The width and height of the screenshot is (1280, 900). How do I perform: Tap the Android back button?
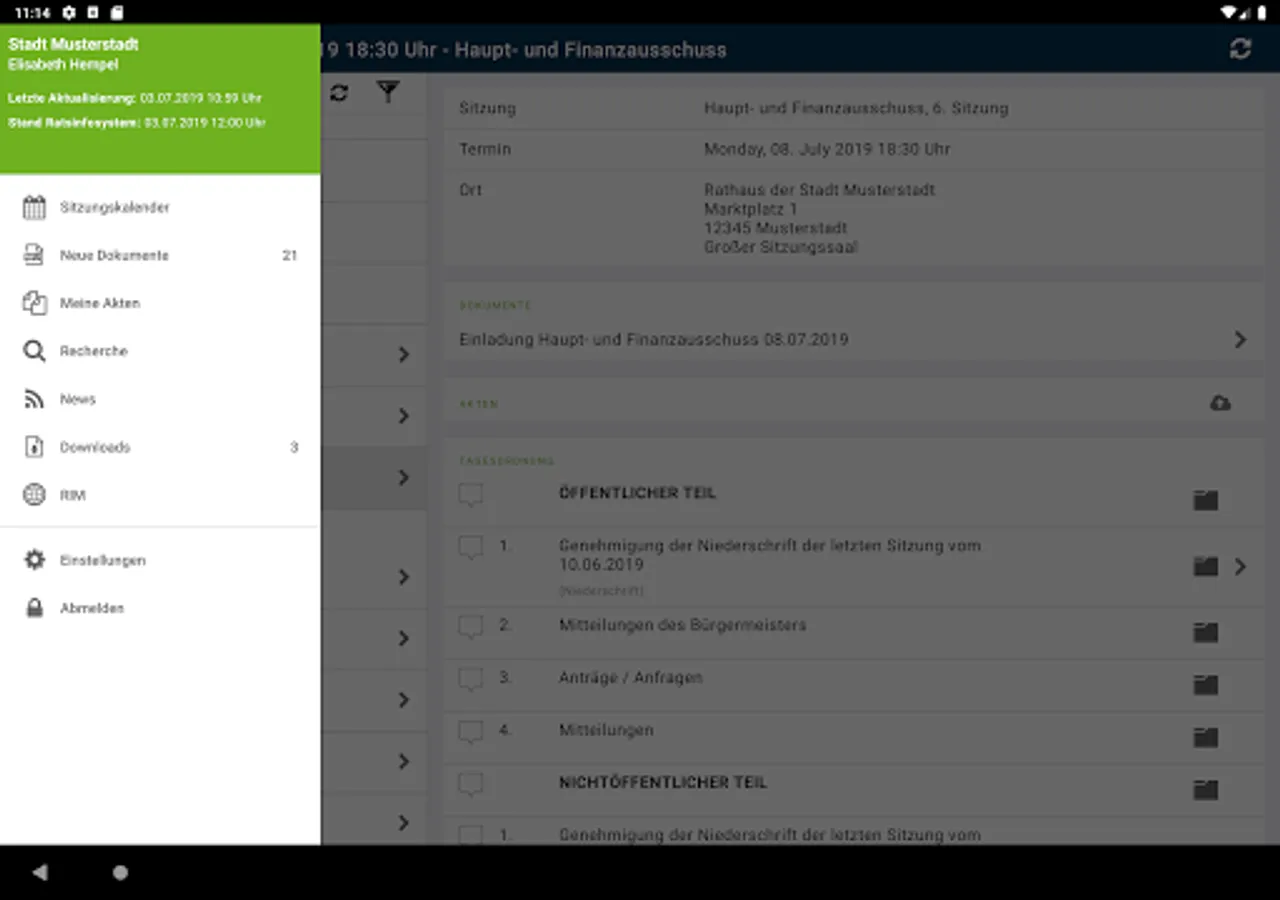(x=40, y=872)
